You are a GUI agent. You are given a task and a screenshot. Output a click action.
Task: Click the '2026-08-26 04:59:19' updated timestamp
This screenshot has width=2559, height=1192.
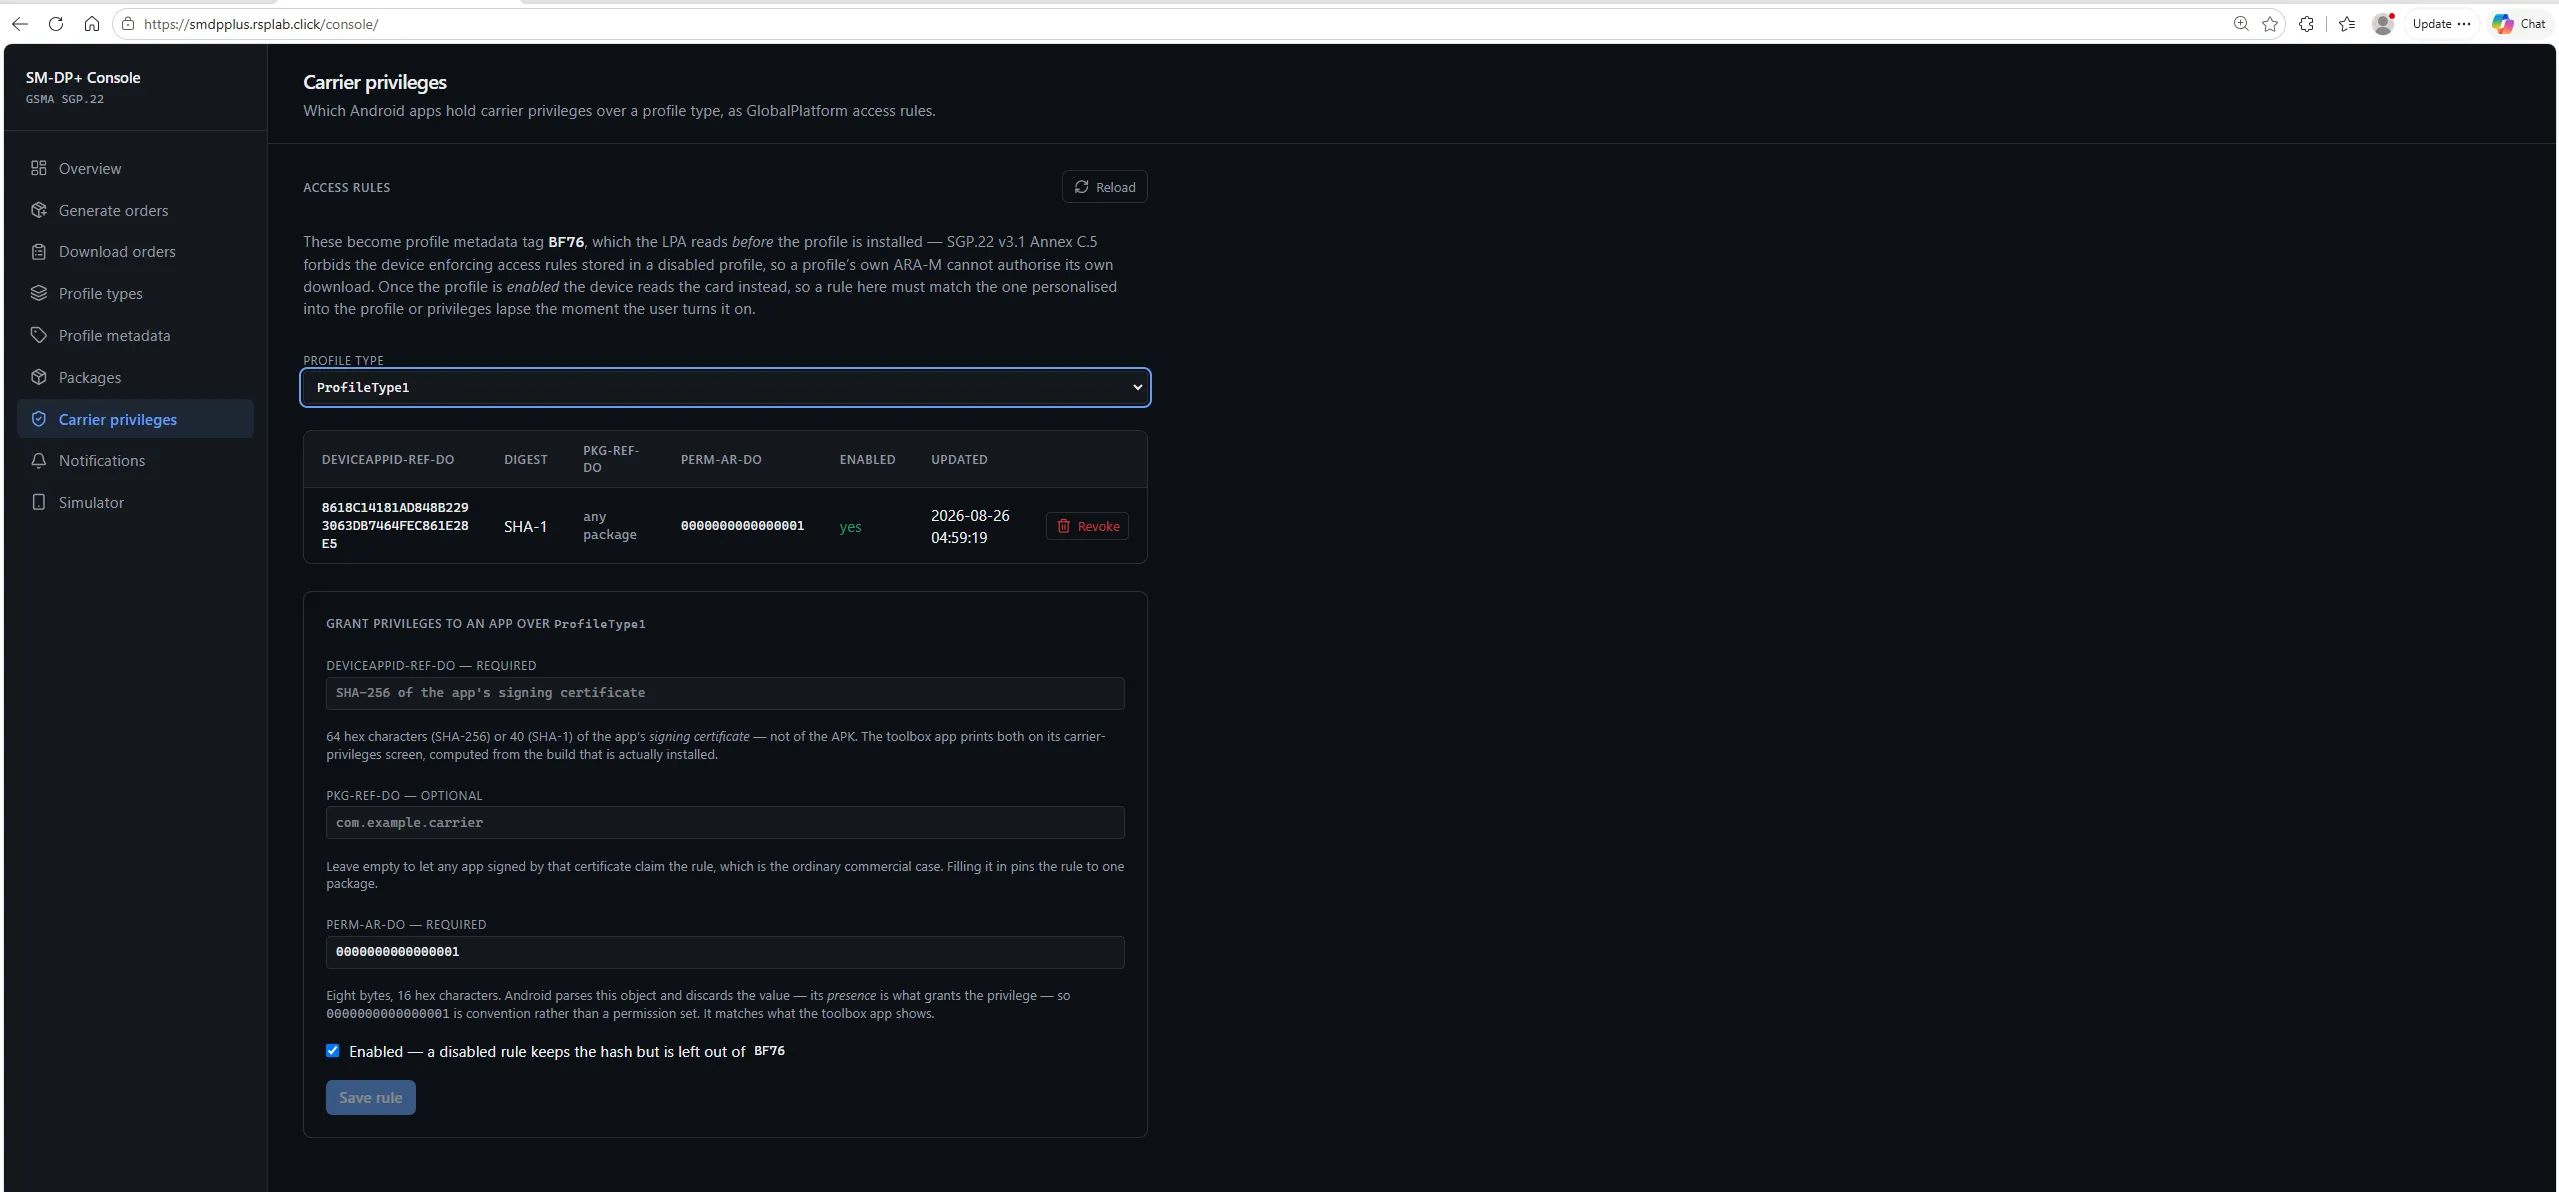970,526
